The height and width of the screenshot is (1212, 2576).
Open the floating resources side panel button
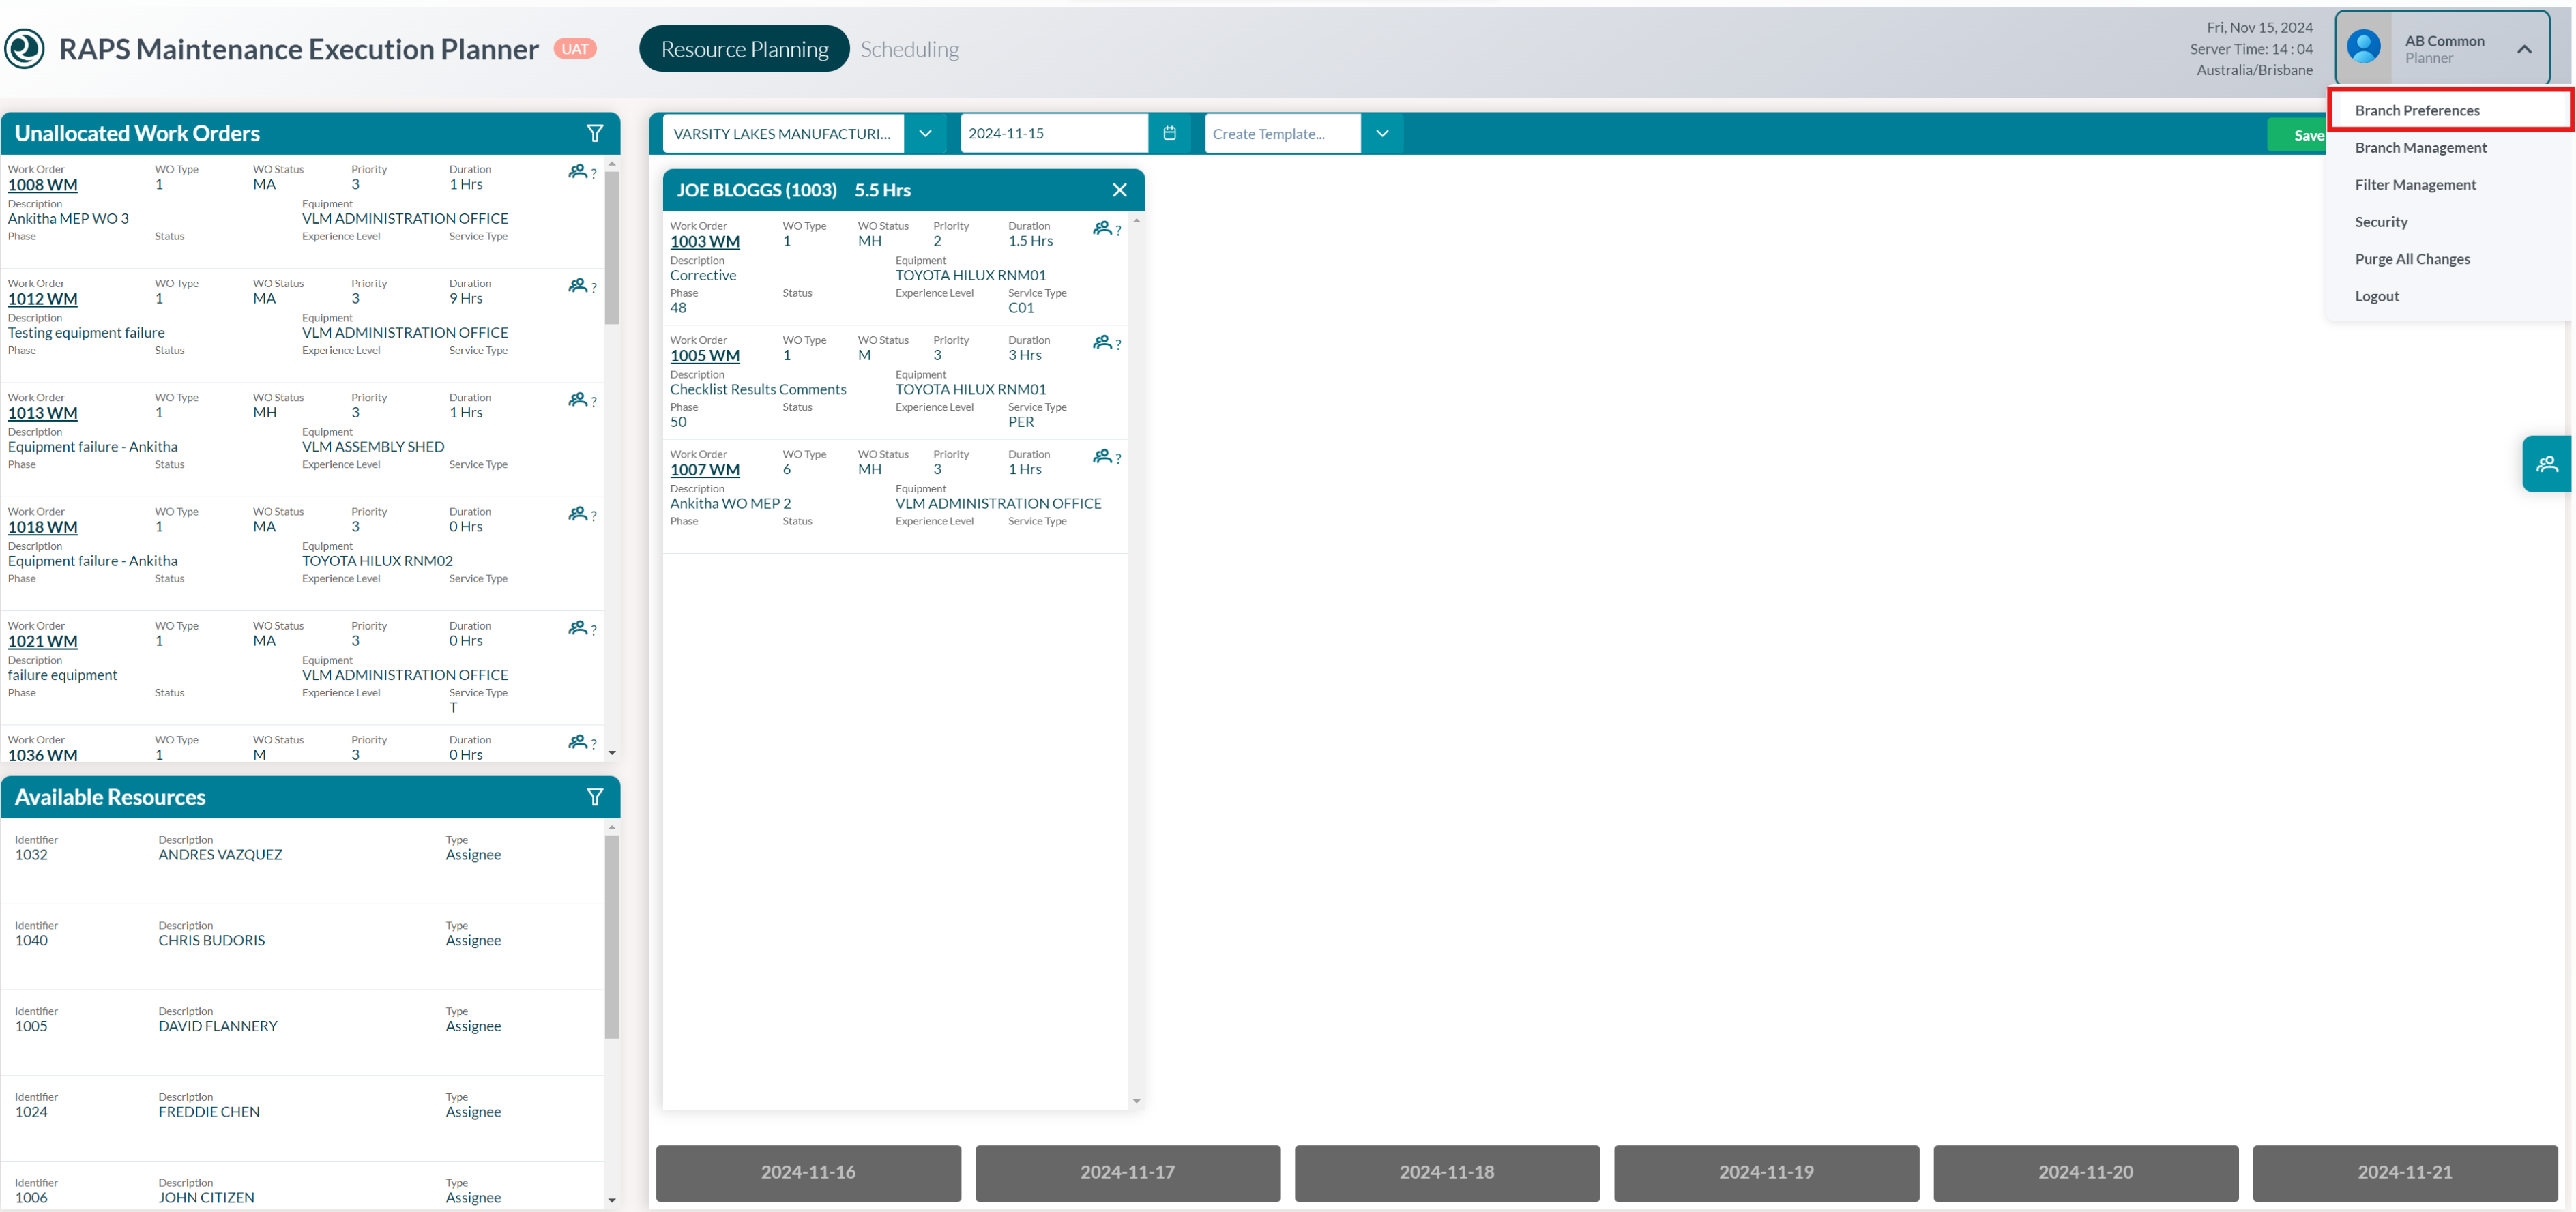tap(2546, 464)
